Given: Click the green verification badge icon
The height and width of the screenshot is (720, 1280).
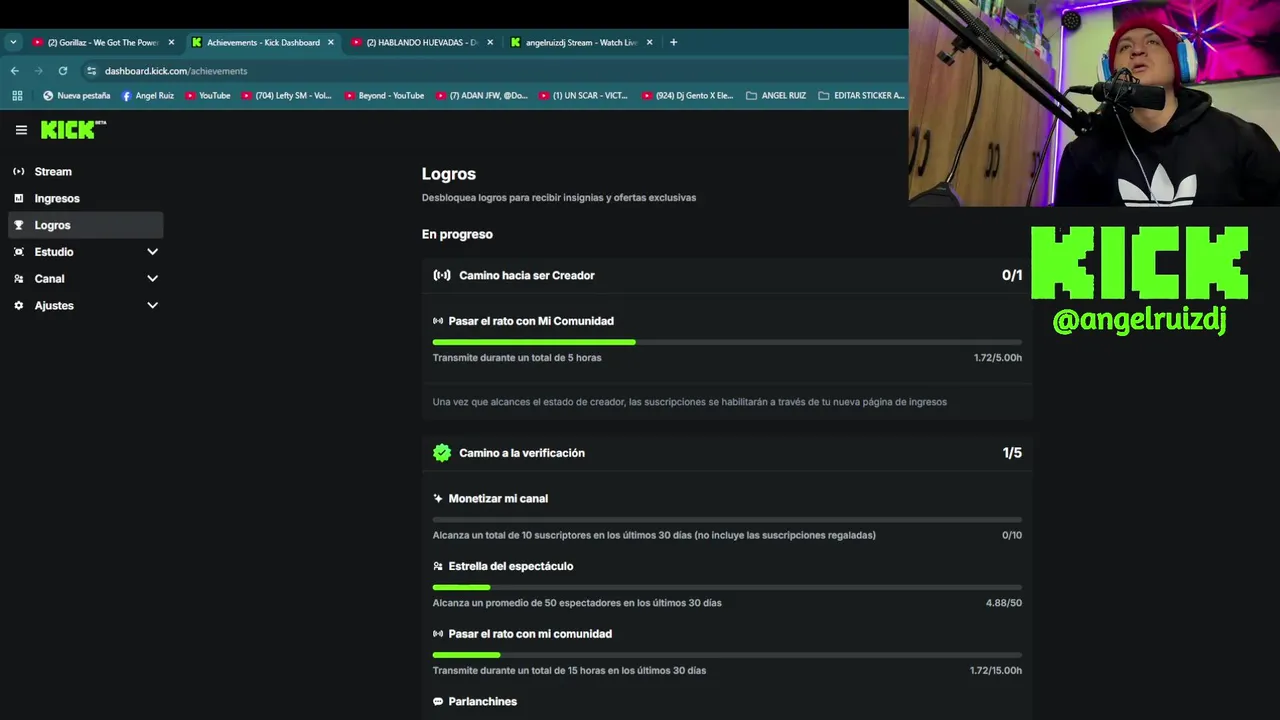Looking at the screenshot, I should (442, 453).
